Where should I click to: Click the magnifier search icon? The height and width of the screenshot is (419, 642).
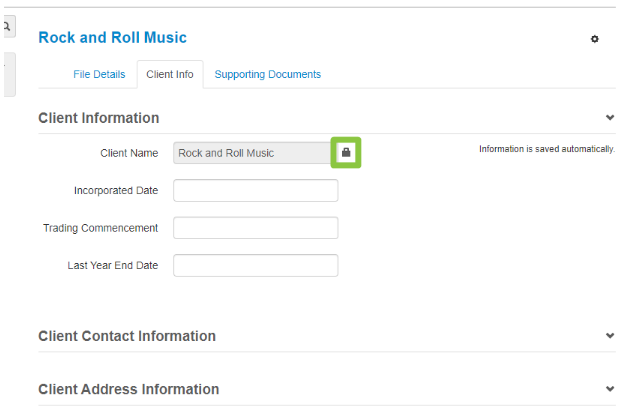[x=7, y=25]
